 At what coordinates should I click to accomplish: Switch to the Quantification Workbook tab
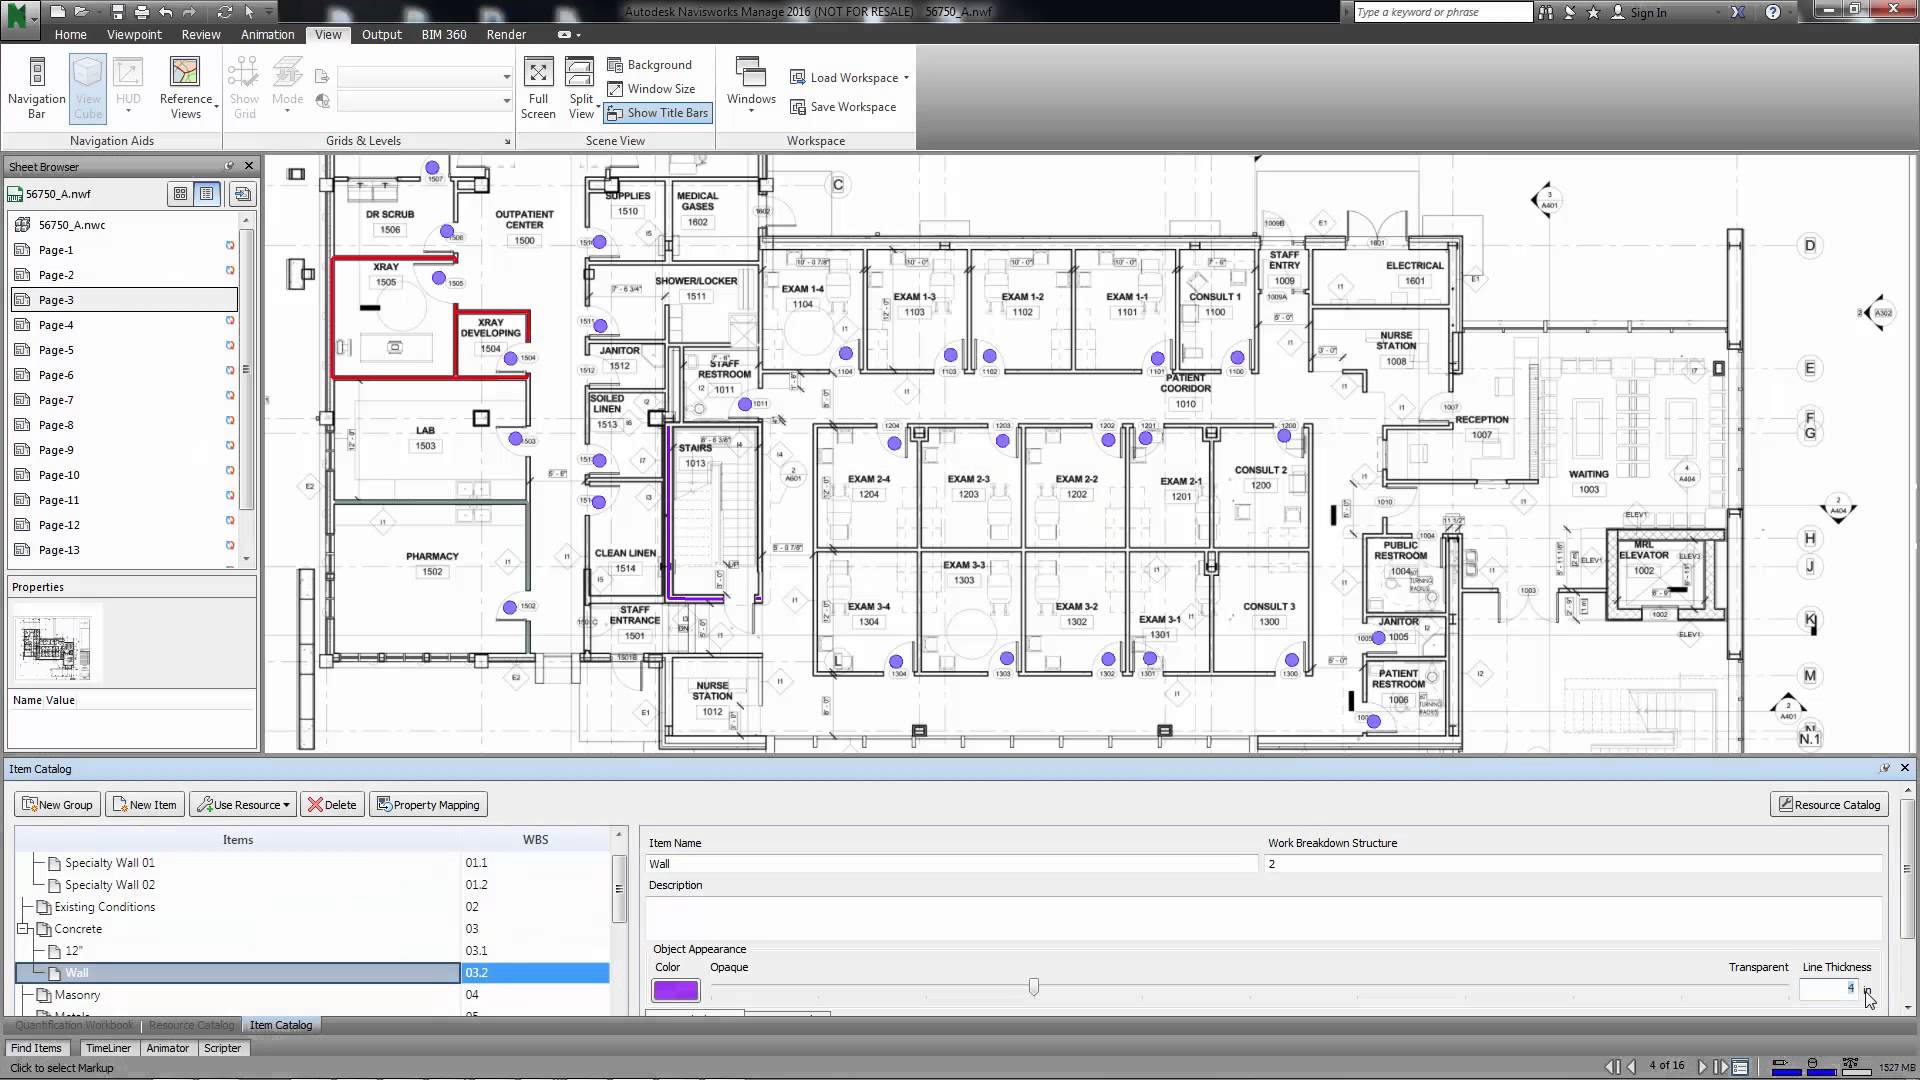pos(73,1024)
